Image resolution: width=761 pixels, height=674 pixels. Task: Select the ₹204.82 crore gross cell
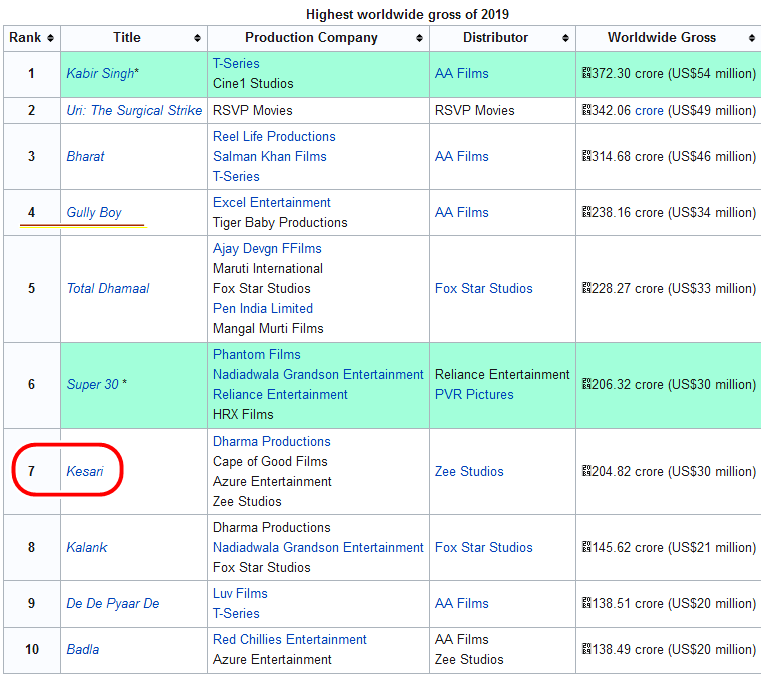click(x=668, y=471)
